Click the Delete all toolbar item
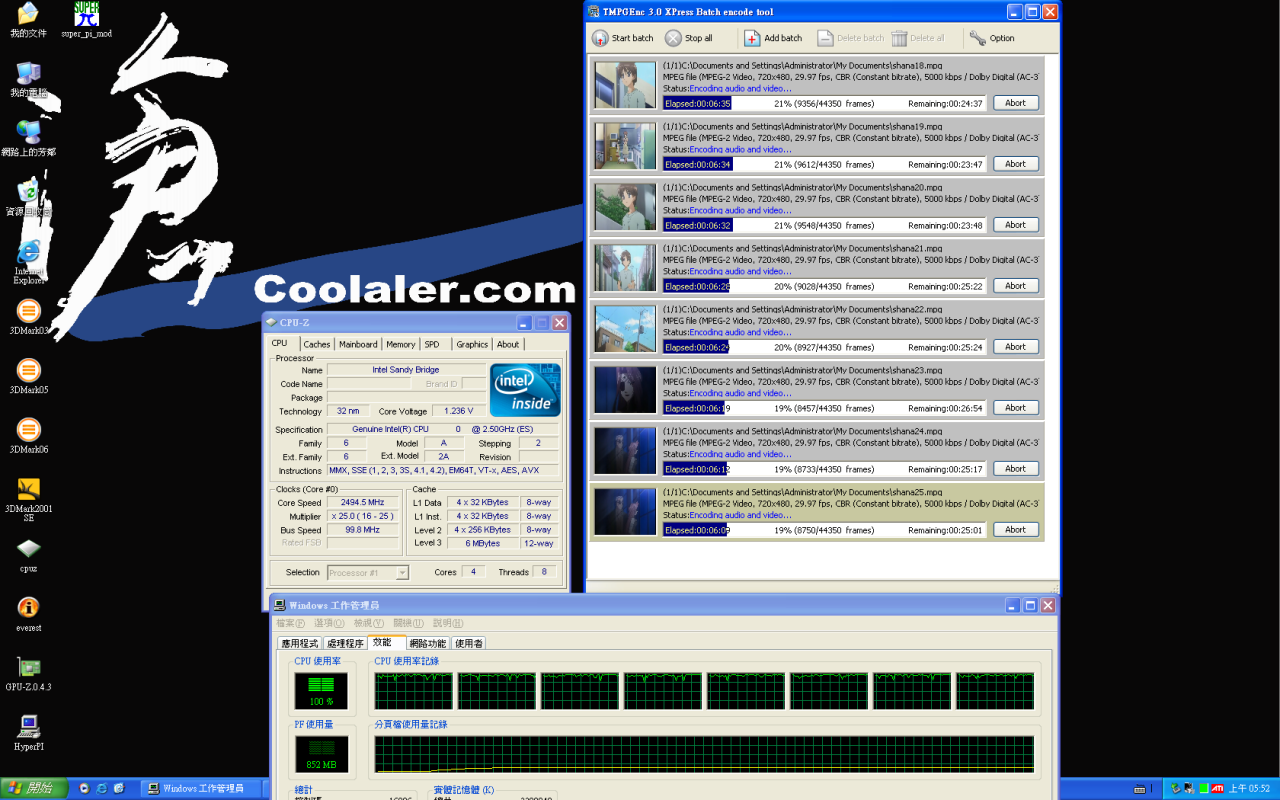Viewport: 1280px width, 800px height. coord(918,38)
